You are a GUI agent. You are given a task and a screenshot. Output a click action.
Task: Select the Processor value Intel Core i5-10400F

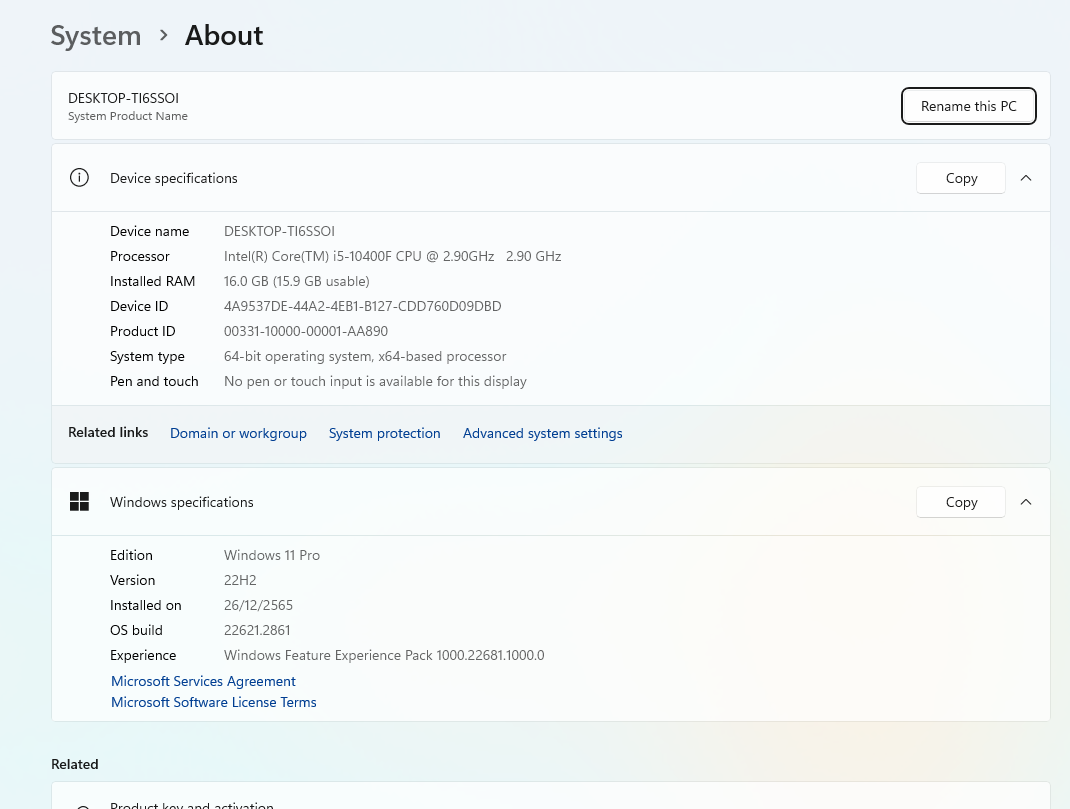[392, 256]
